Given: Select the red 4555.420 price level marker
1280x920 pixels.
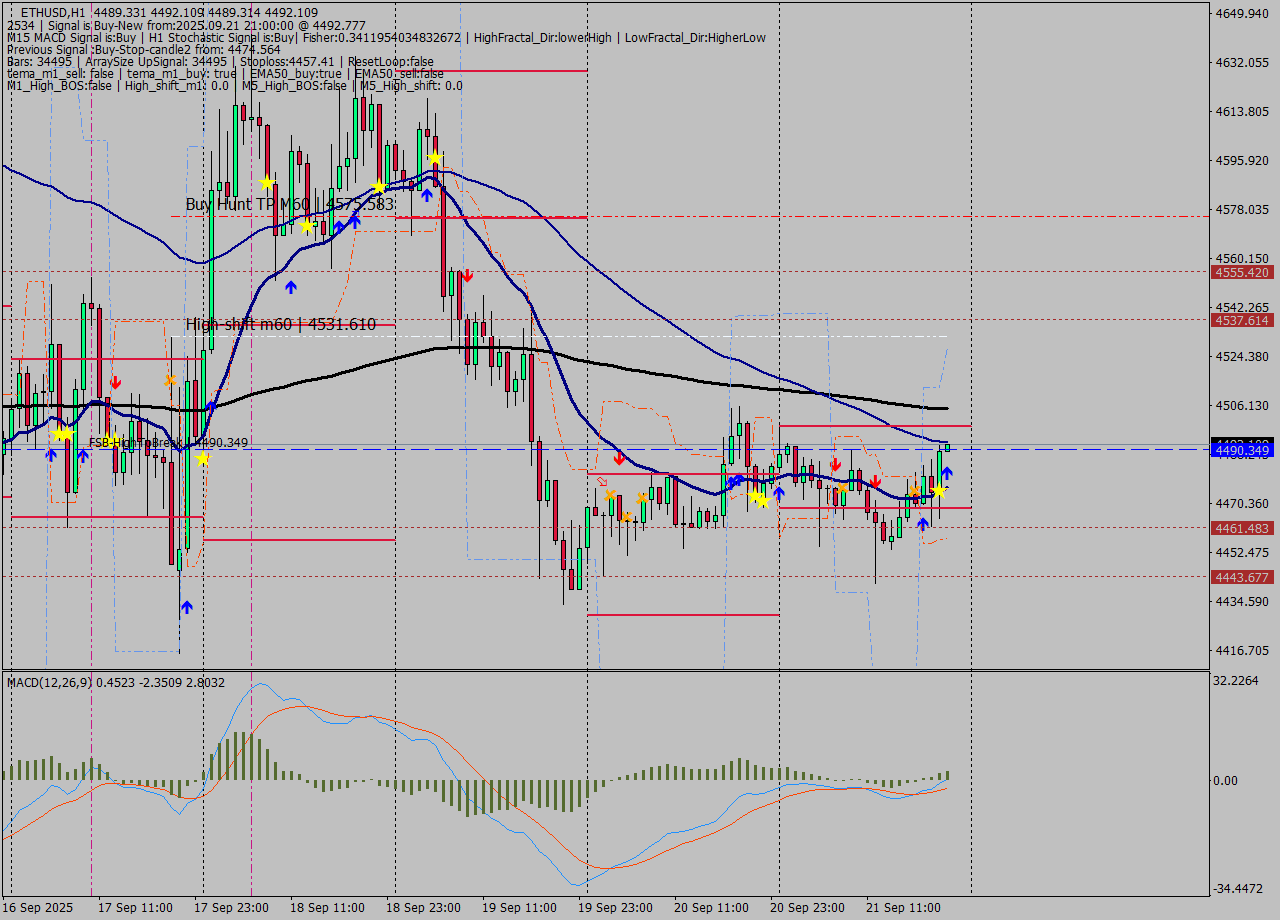Looking at the screenshot, I should tap(1240, 272).
